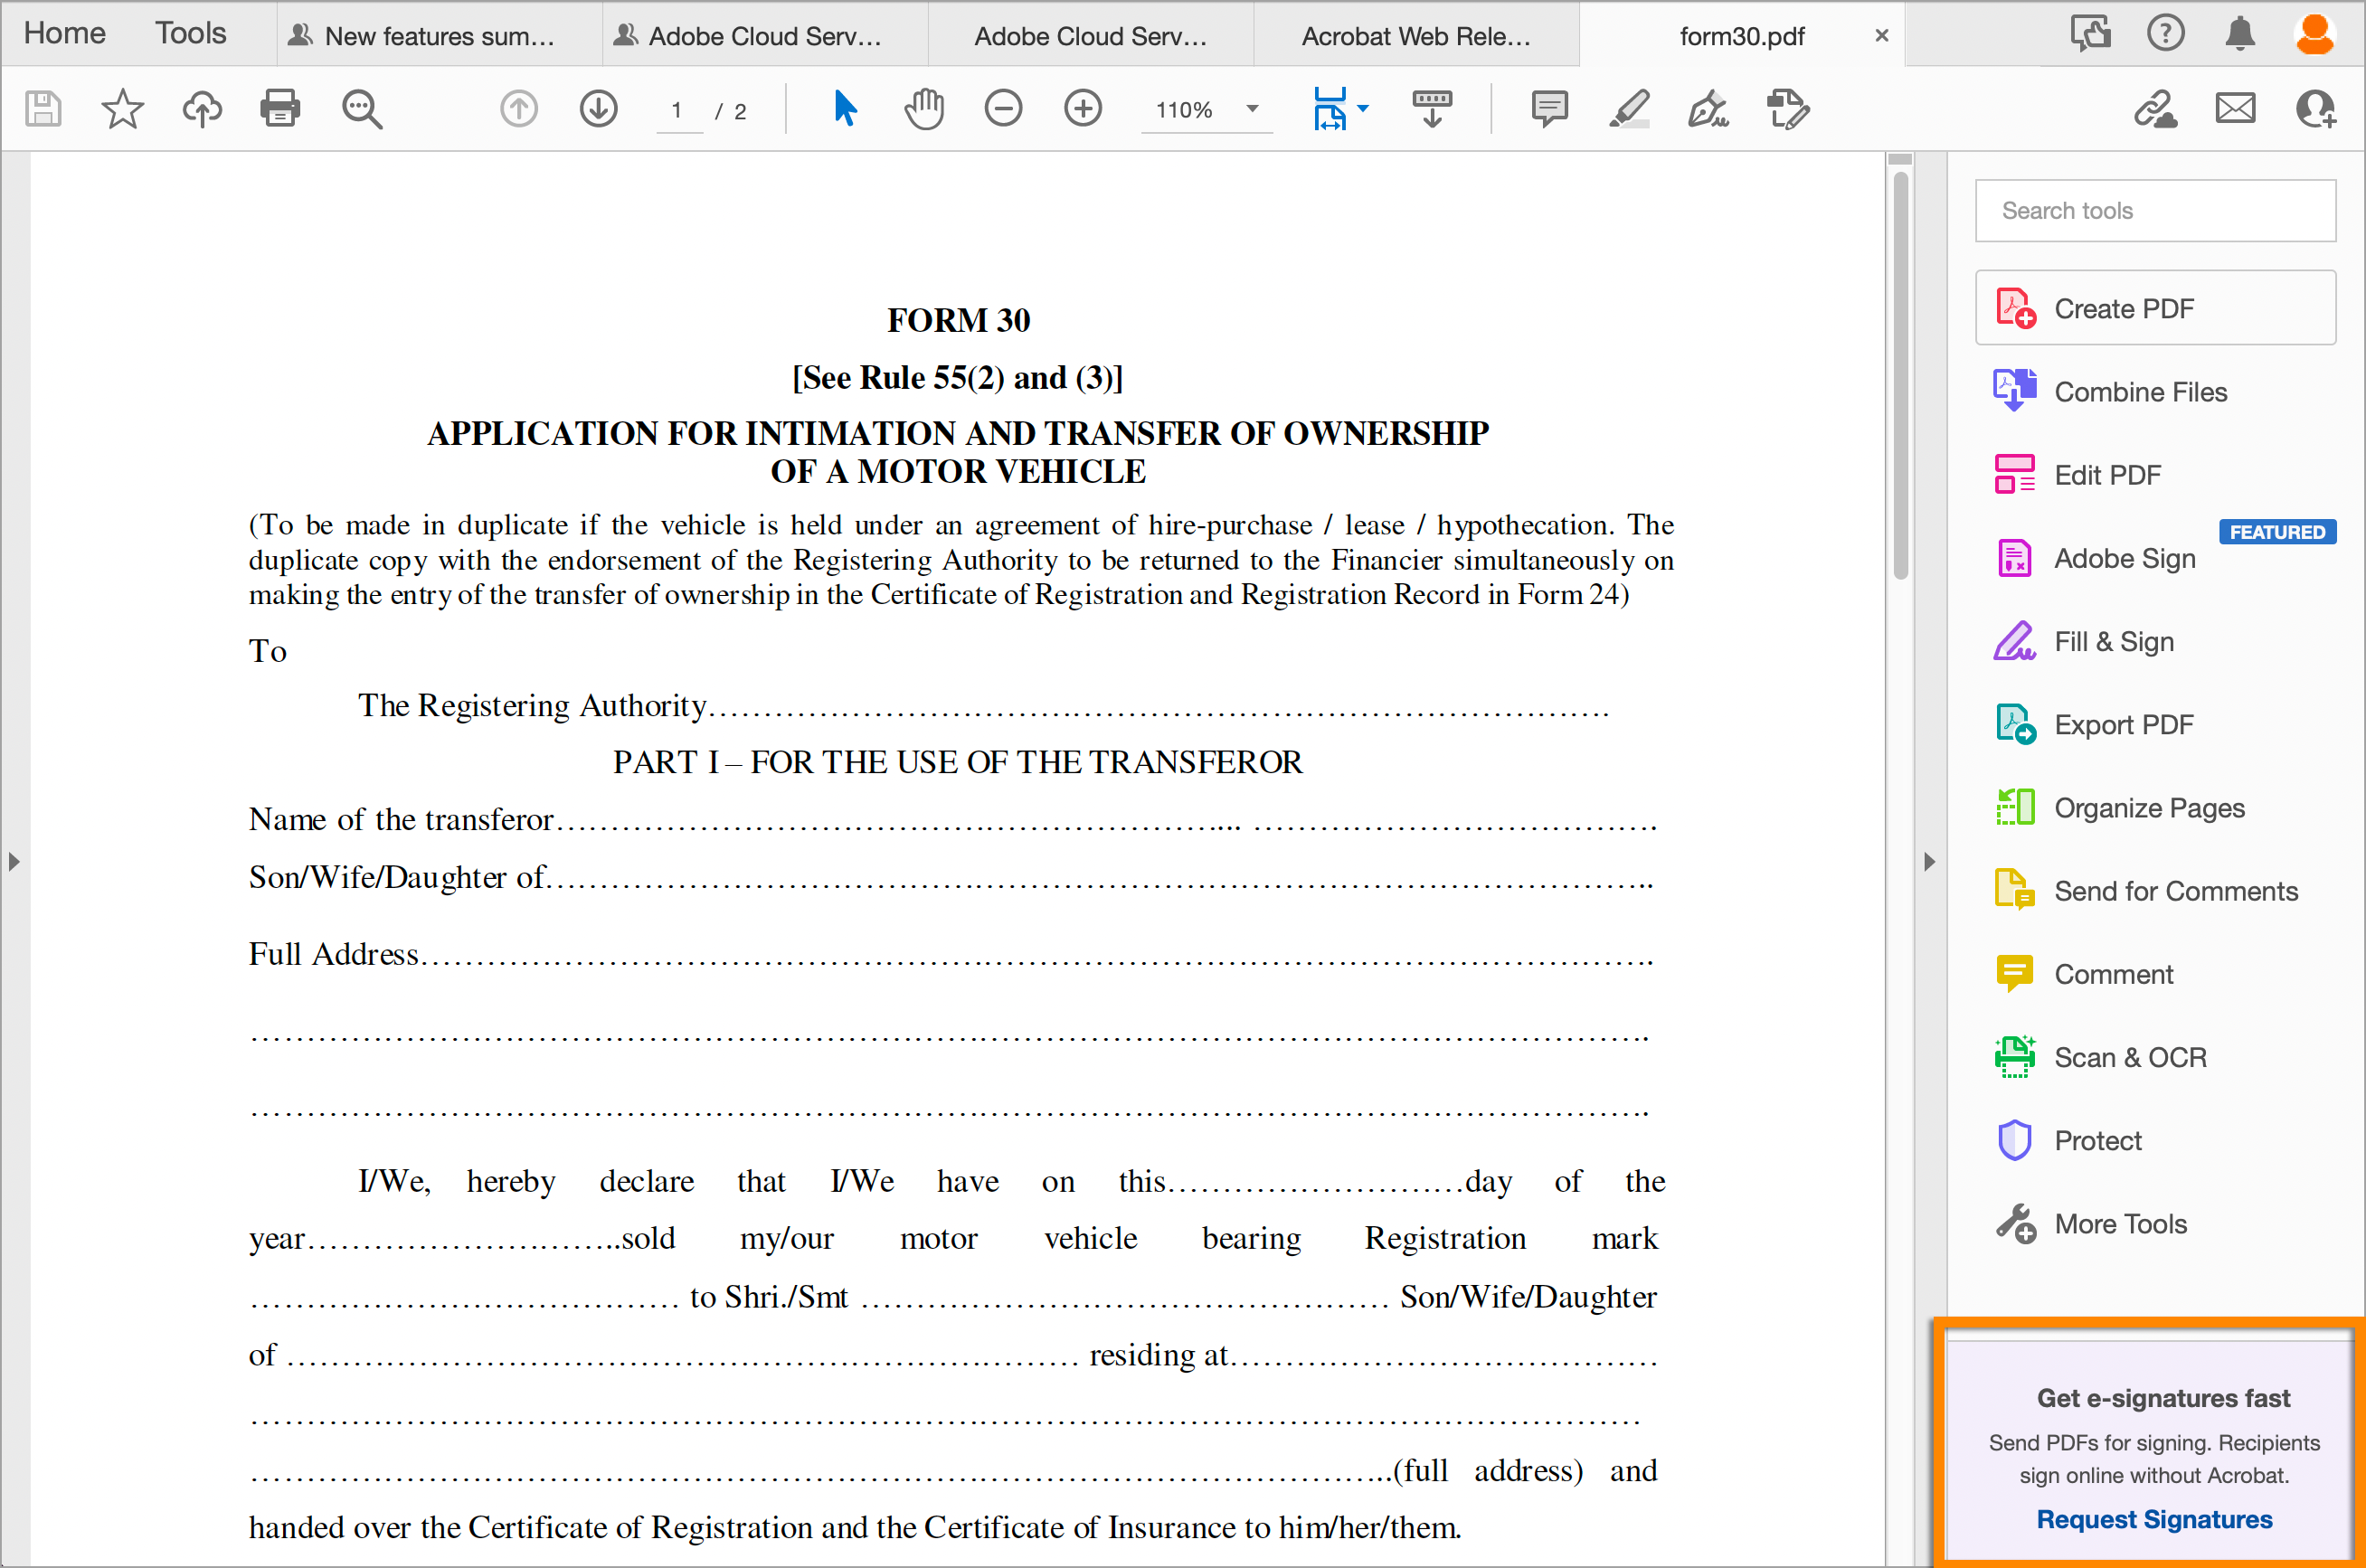This screenshot has height=1568, width=2366.
Task: Click the Request Signatures link
Action: click(2154, 1519)
